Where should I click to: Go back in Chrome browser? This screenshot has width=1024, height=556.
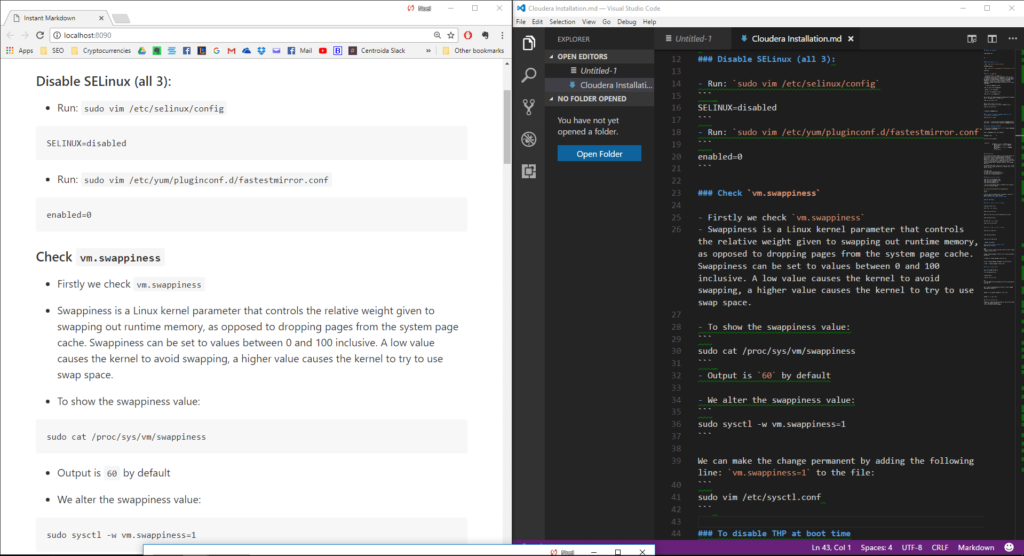[x=10, y=35]
